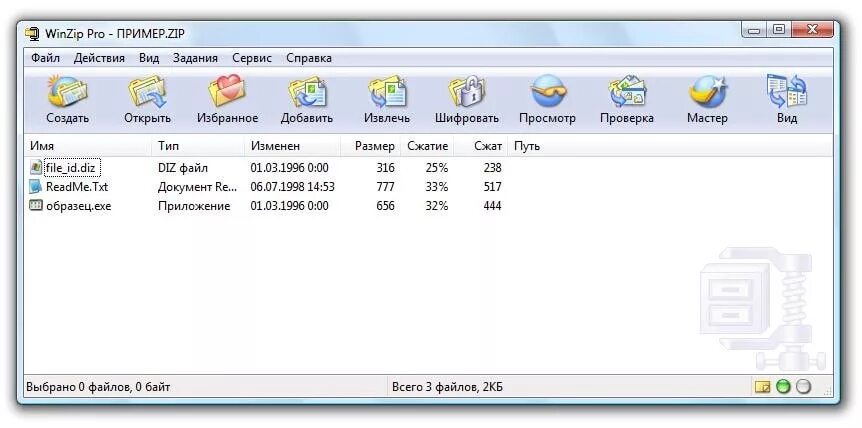Click the Вид toolbar icon

(x=787, y=91)
